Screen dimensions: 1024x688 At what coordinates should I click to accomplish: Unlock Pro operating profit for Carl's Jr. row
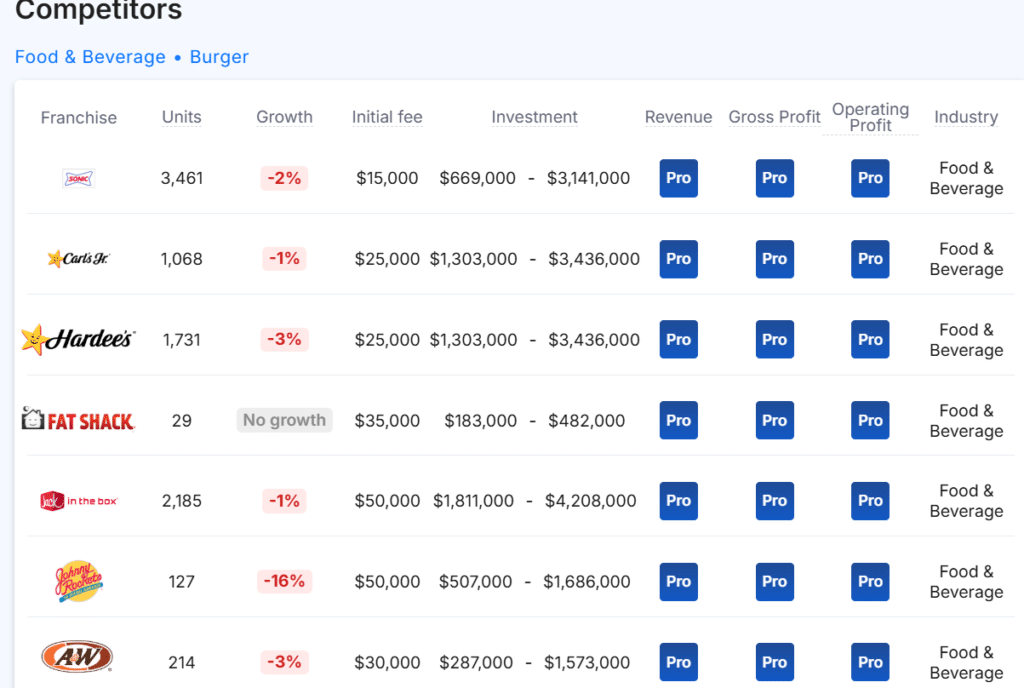point(870,259)
